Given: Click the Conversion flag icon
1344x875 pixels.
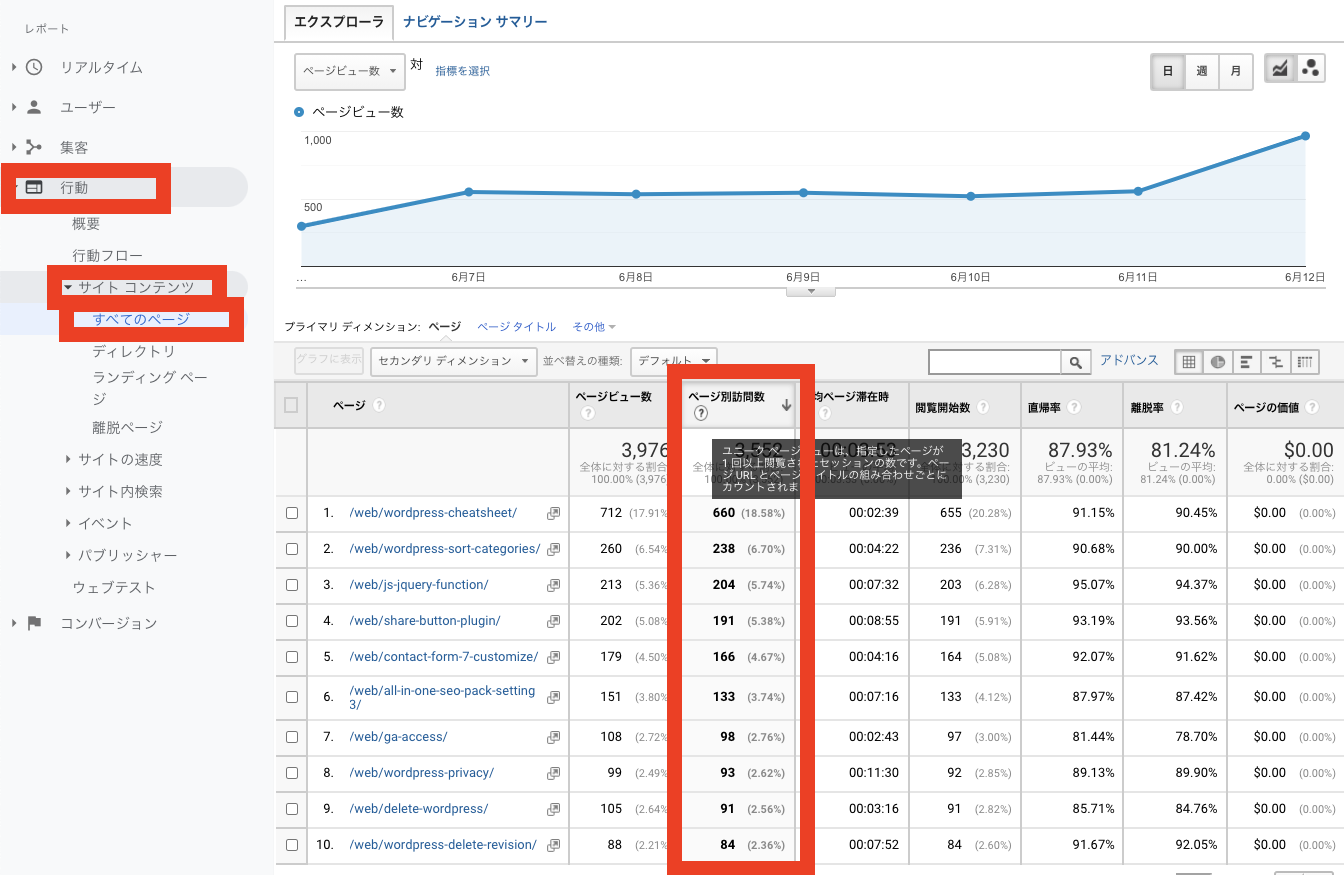Looking at the screenshot, I should (34, 623).
